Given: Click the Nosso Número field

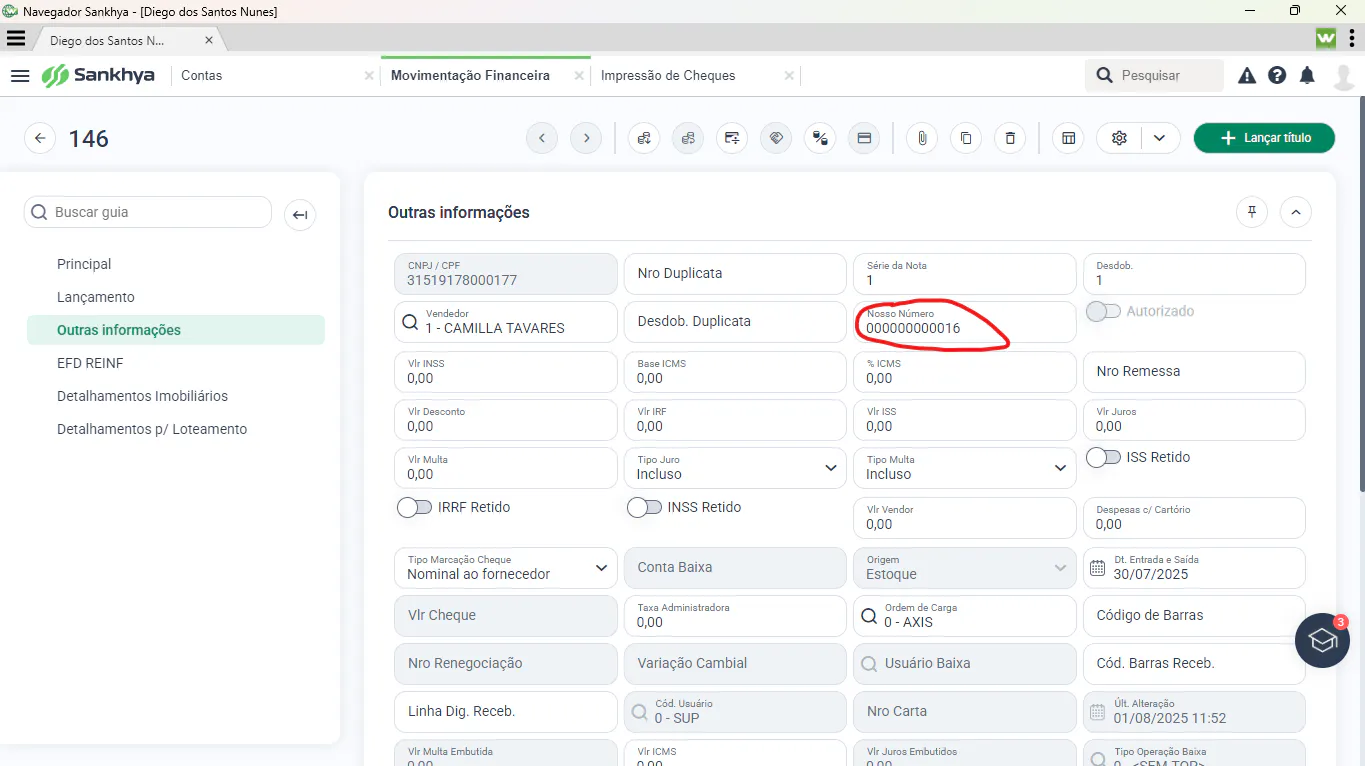Looking at the screenshot, I should click(x=965, y=322).
